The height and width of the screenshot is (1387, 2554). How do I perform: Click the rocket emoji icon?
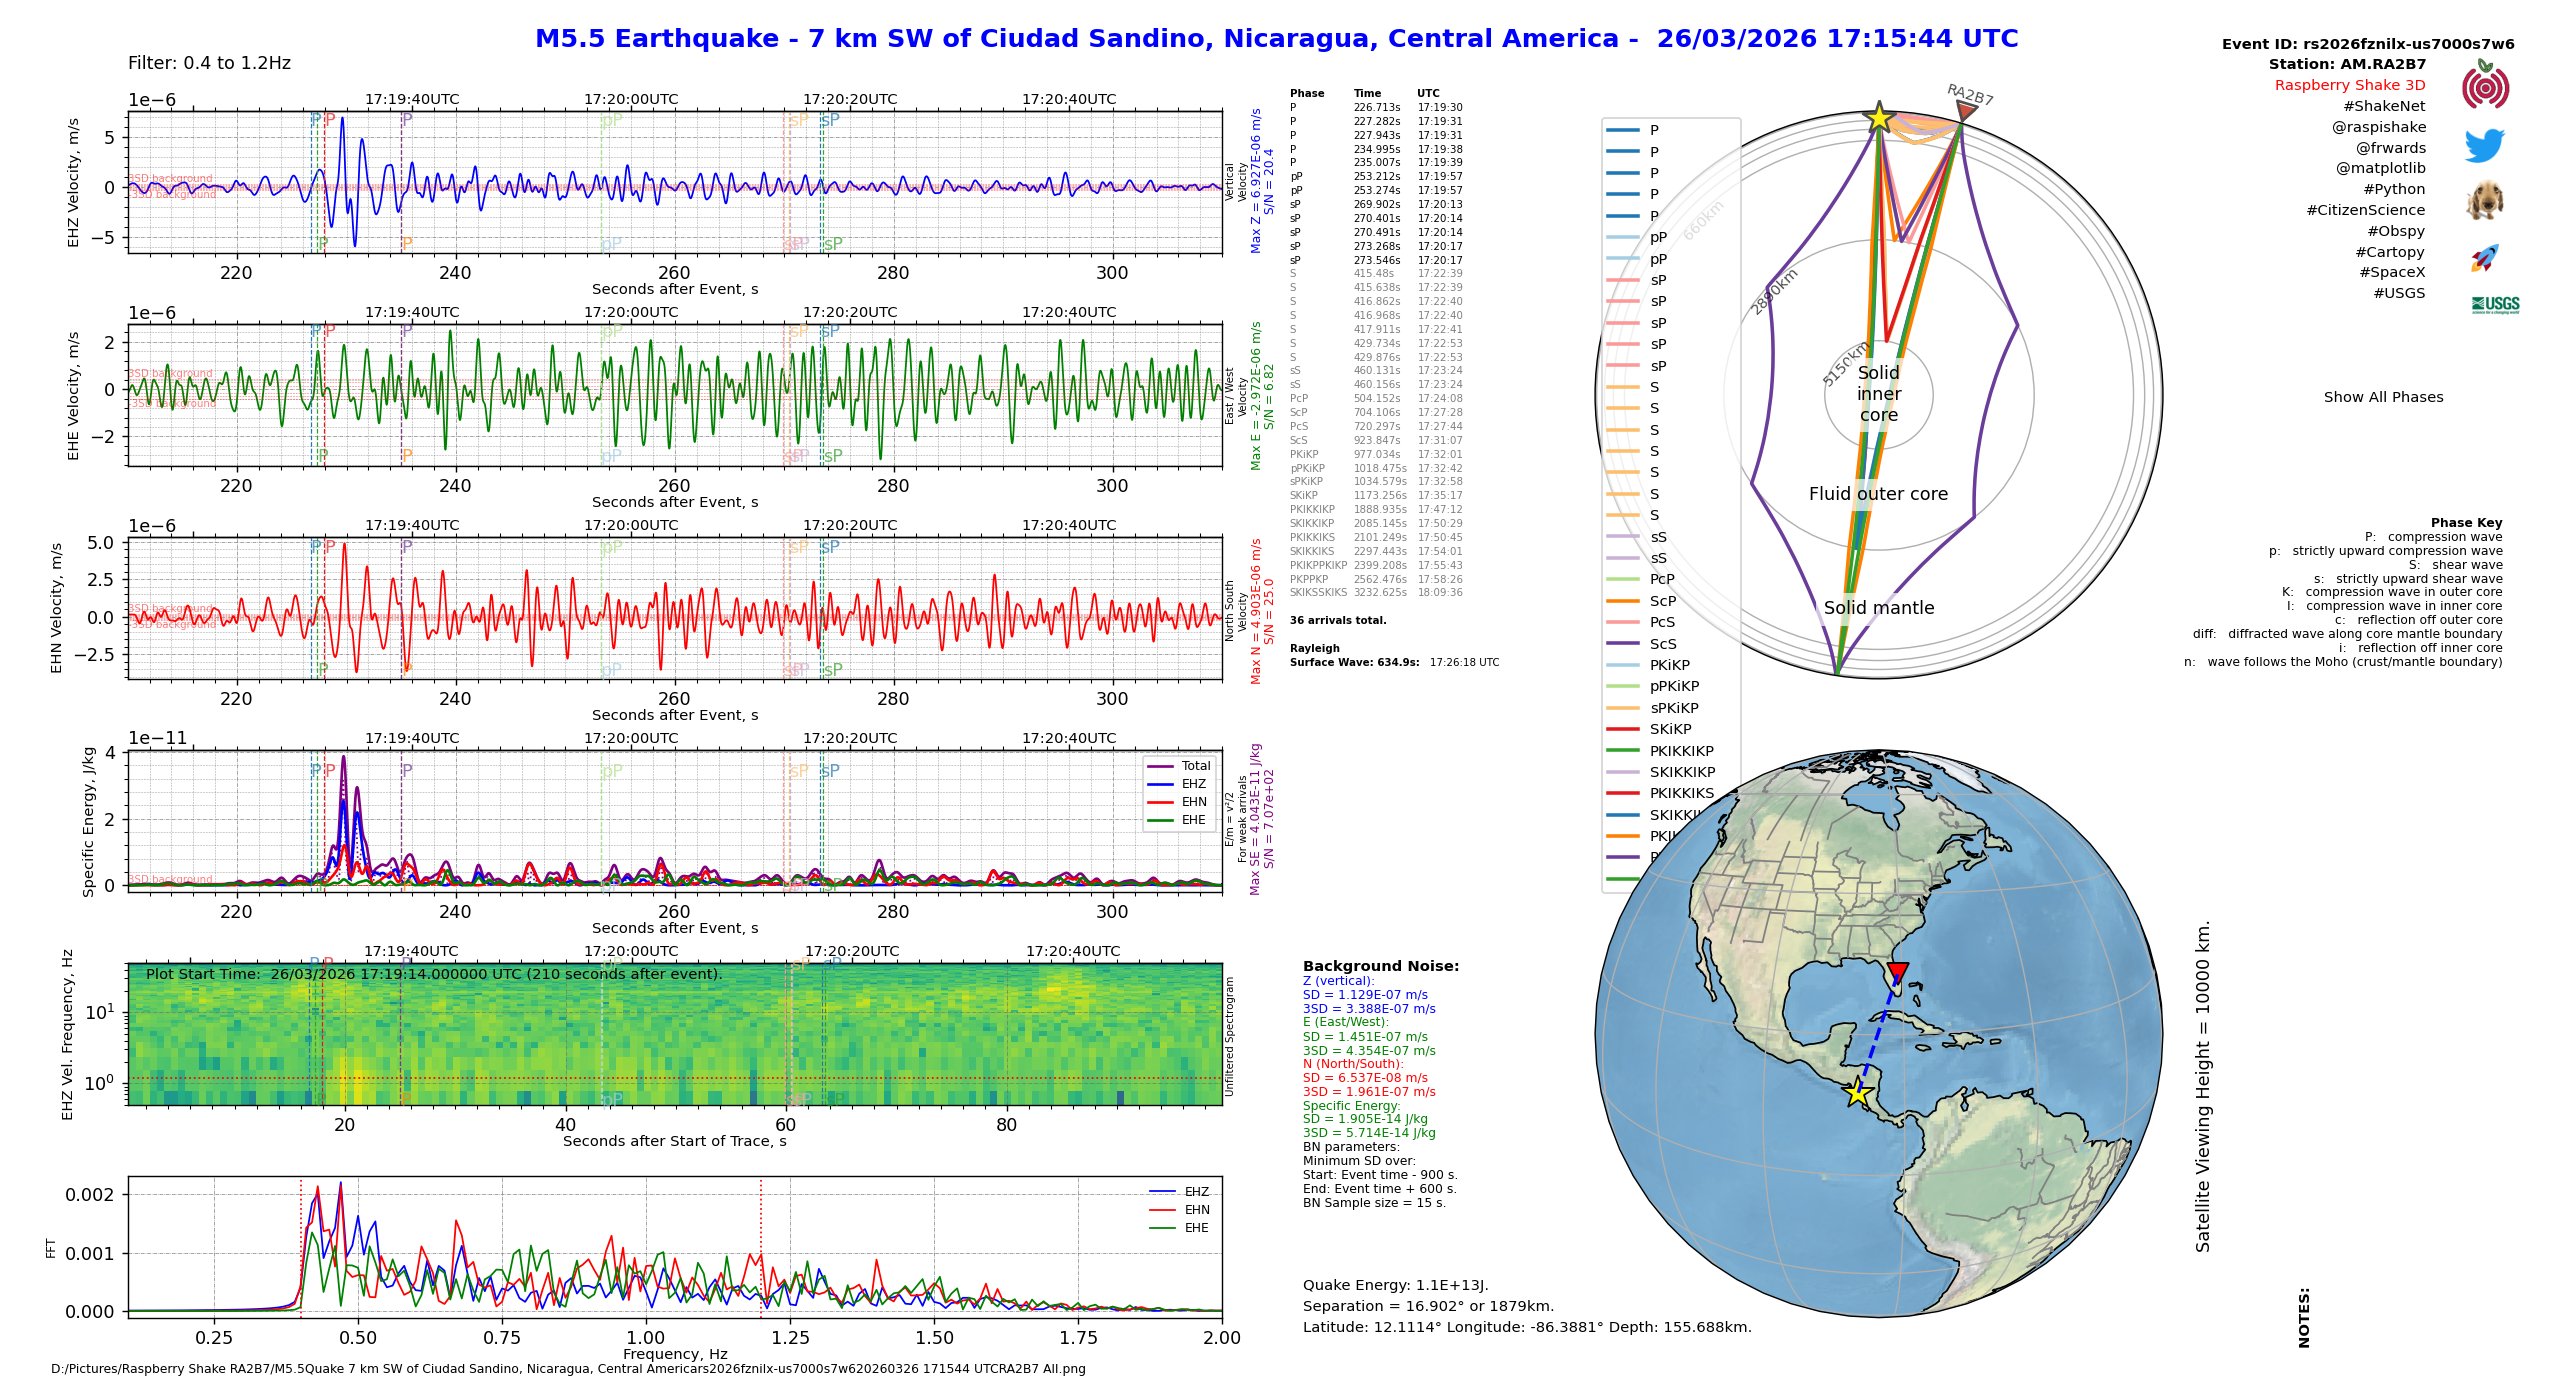[x=2485, y=258]
